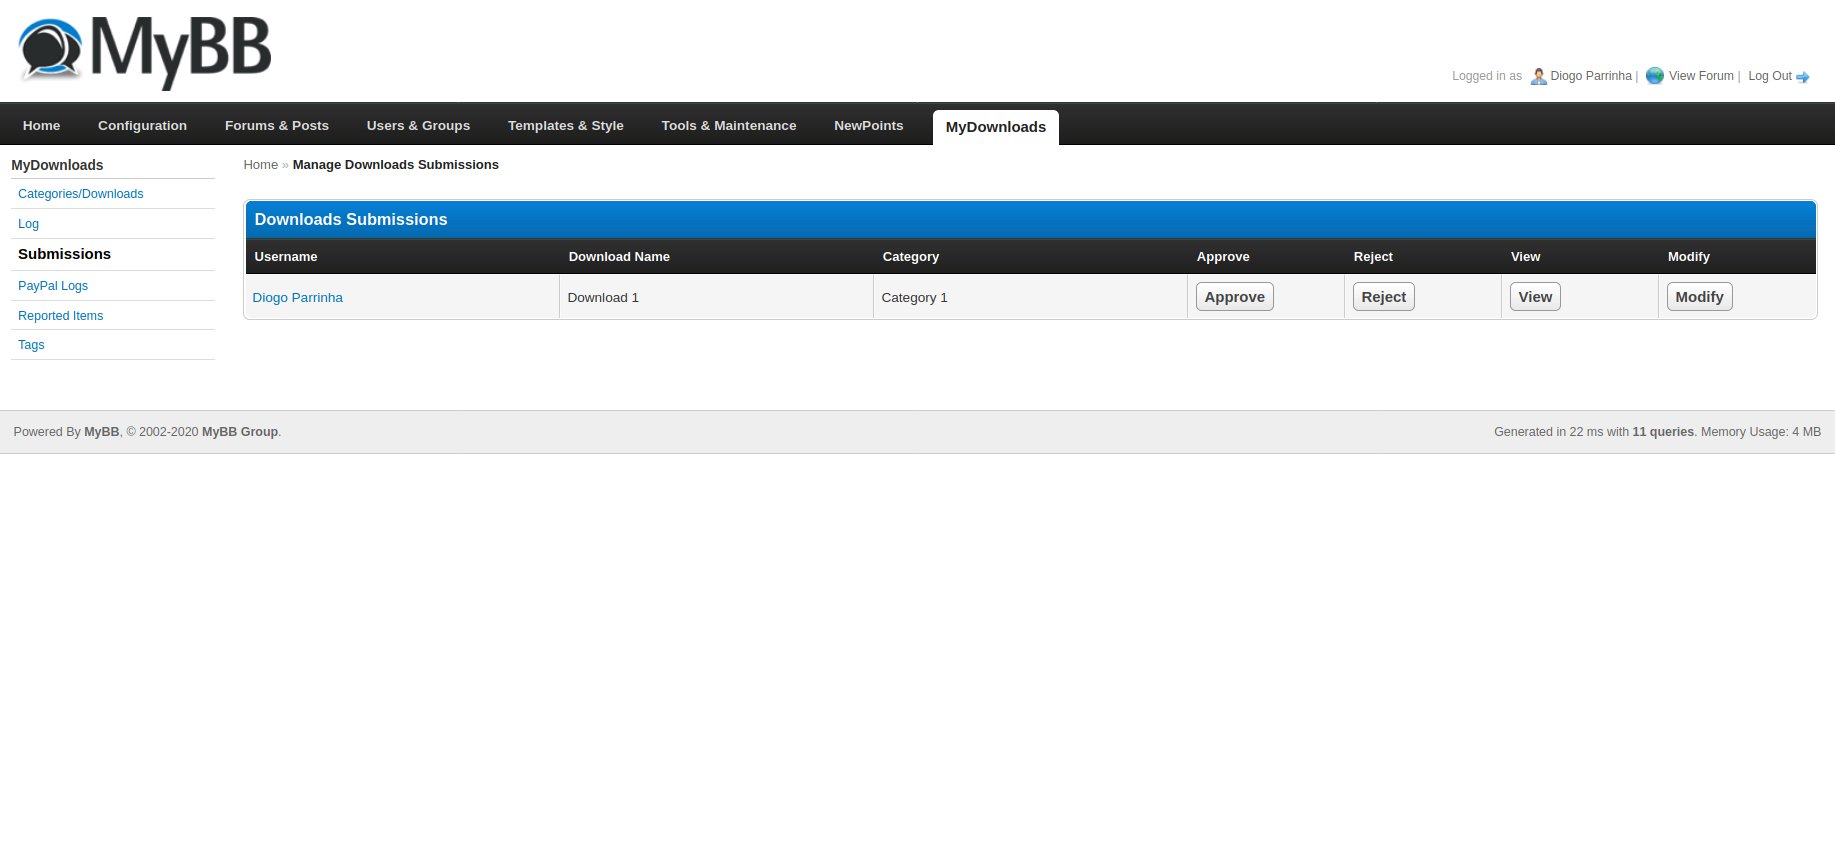View the Download 1 submission
Image resolution: width=1835 pixels, height=866 pixels.
point(1535,297)
